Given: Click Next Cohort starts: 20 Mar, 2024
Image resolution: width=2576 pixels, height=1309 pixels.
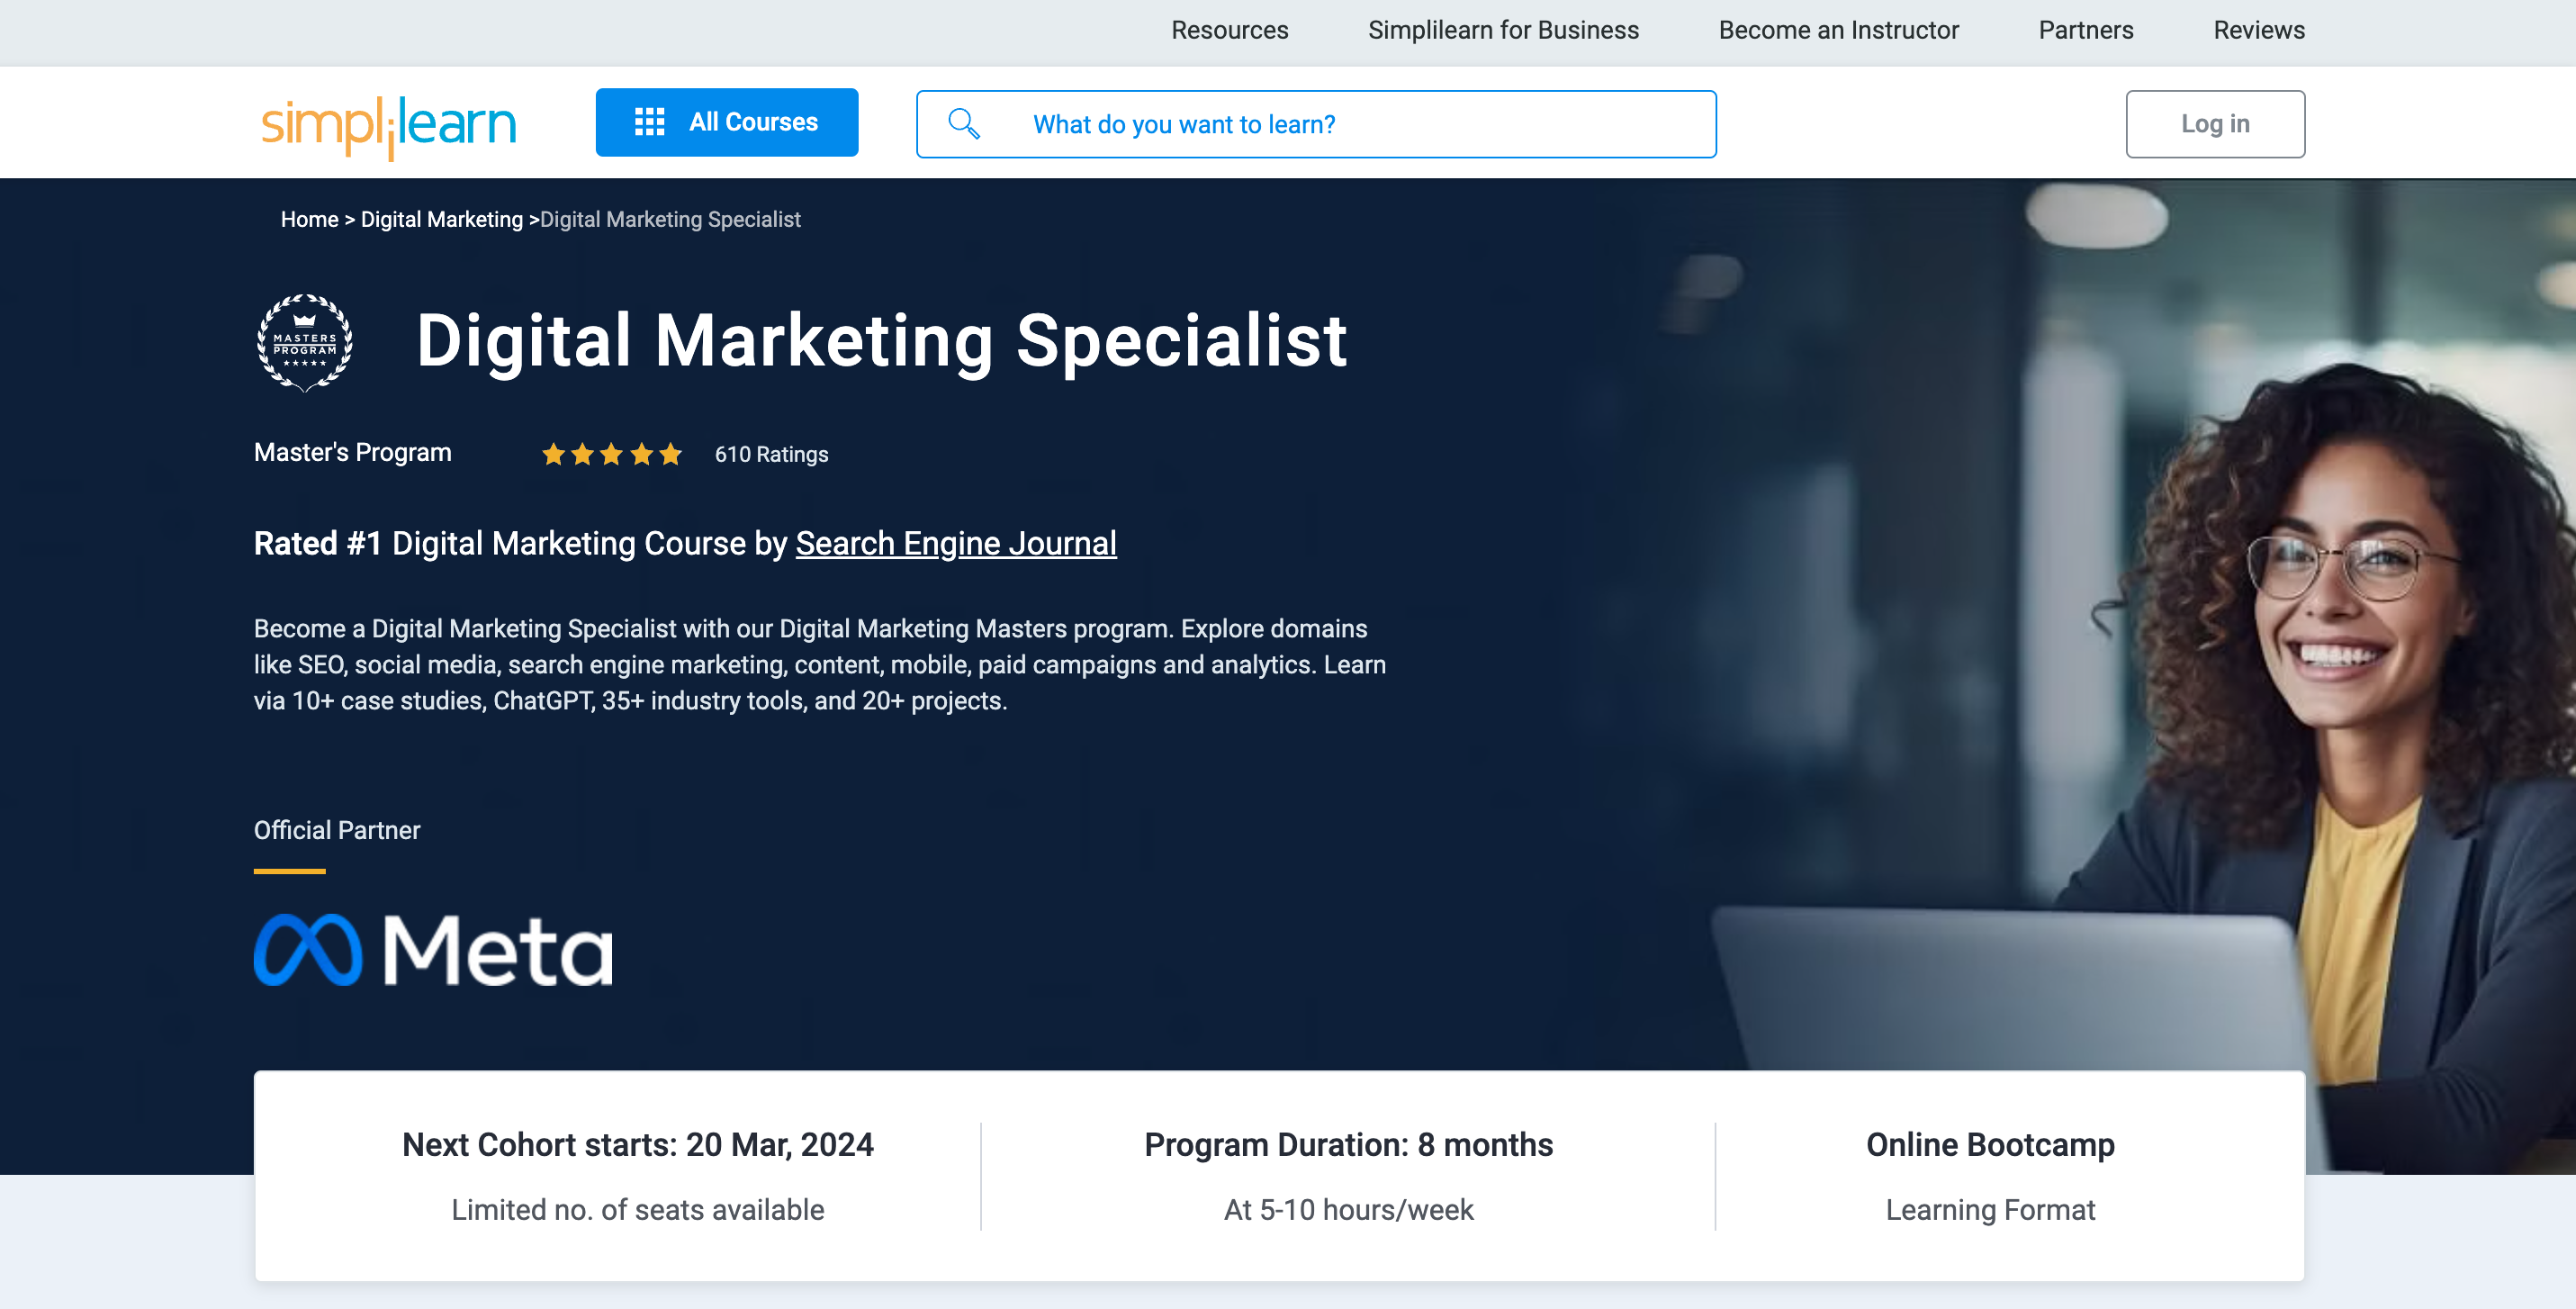Looking at the screenshot, I should click(x=638, y=1144).
